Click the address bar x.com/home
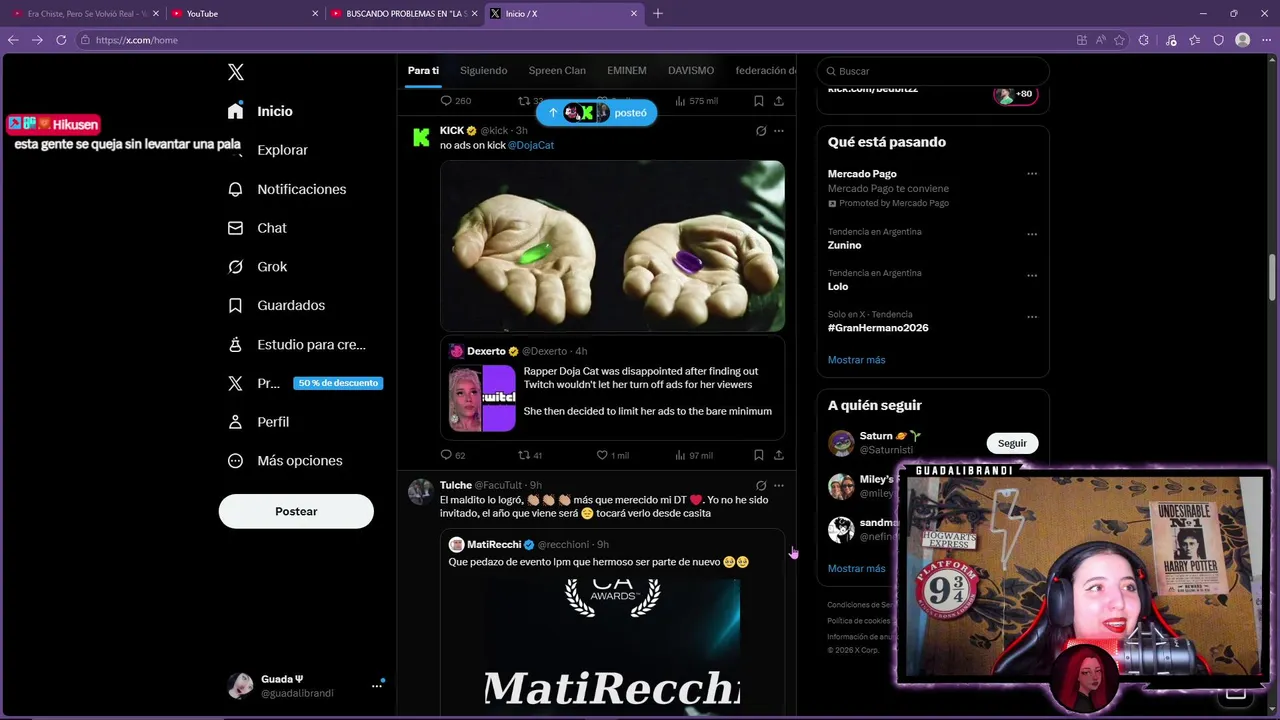1280x720 pixels. pyautogui.click(x=570, y=40)
